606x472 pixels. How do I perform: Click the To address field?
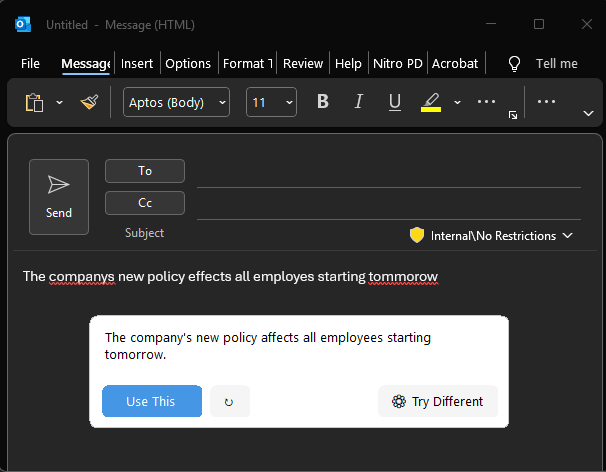(x=389, y=174)
